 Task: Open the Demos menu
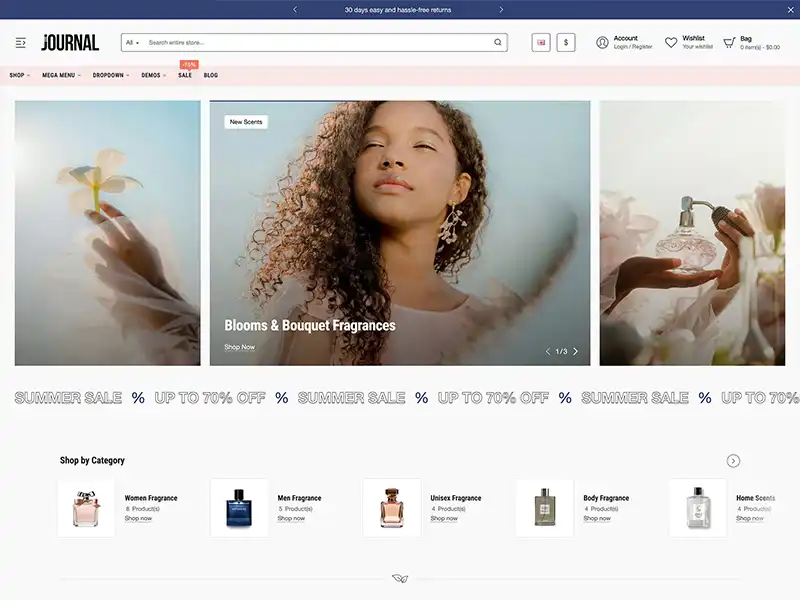[x=153, y=75]
